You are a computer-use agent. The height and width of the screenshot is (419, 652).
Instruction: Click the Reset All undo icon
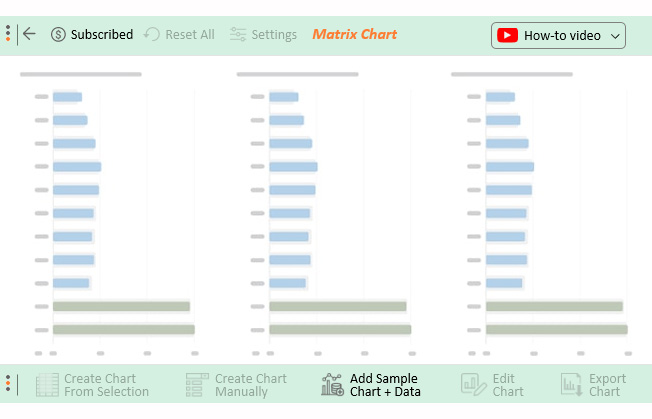[152, 35]
